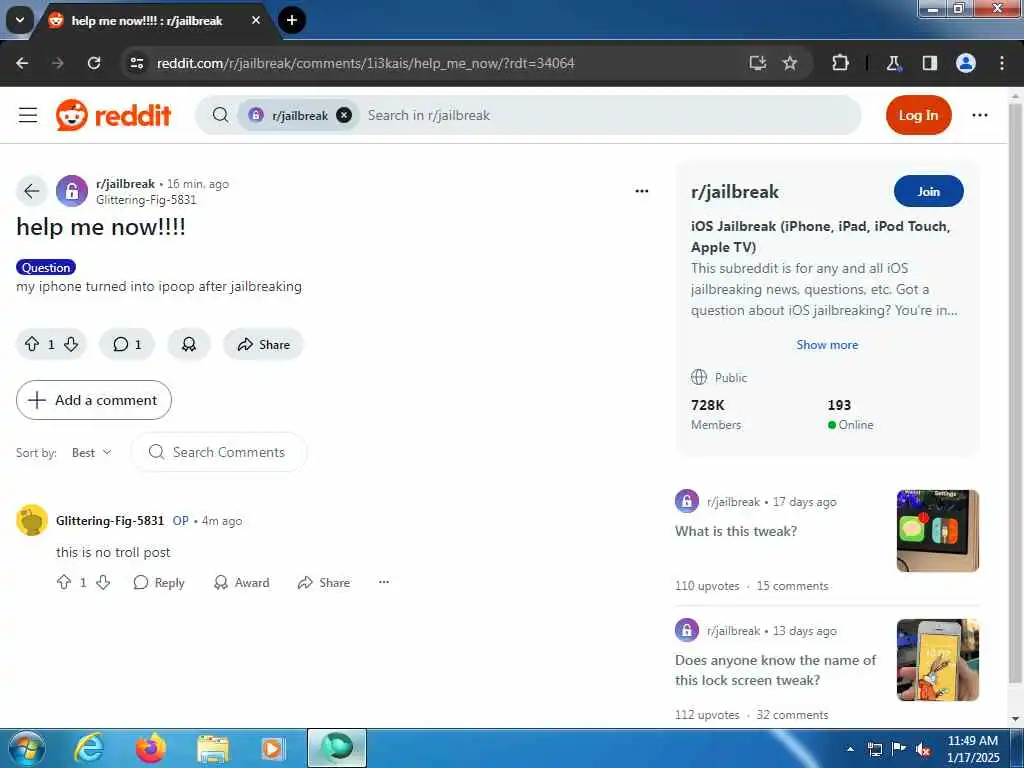1024x768 pixels.
Task: Open the muted volume tray icon
Action: tap(923, 750)
